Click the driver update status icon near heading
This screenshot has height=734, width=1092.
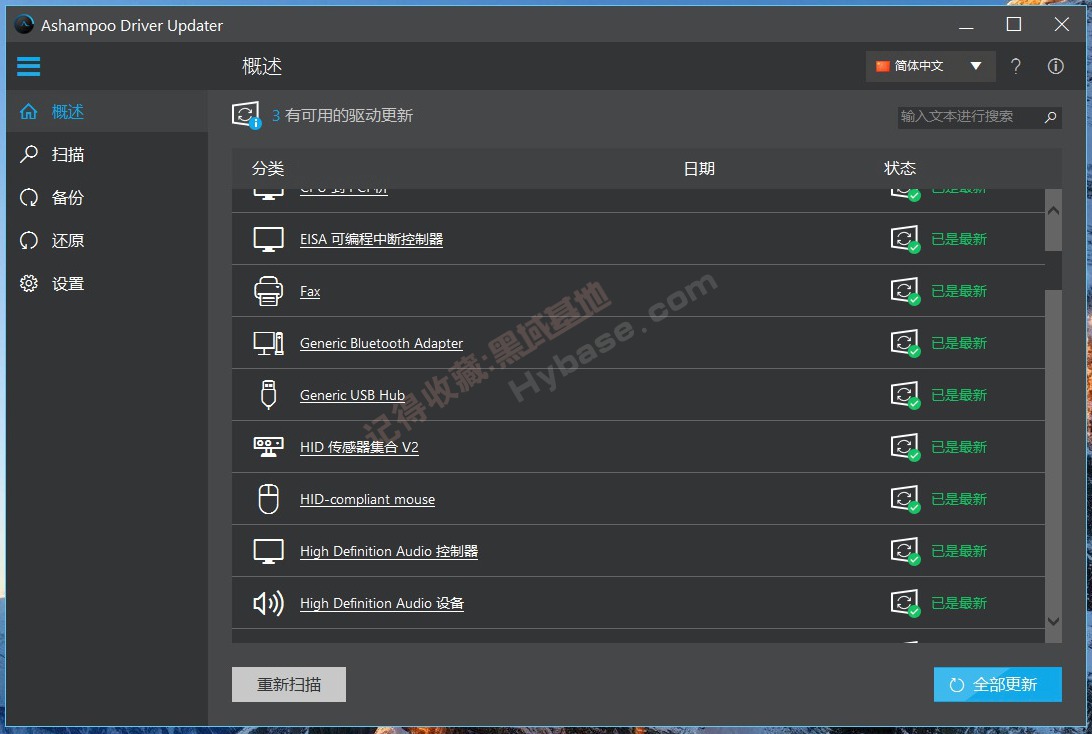click(x=247, y=115)
